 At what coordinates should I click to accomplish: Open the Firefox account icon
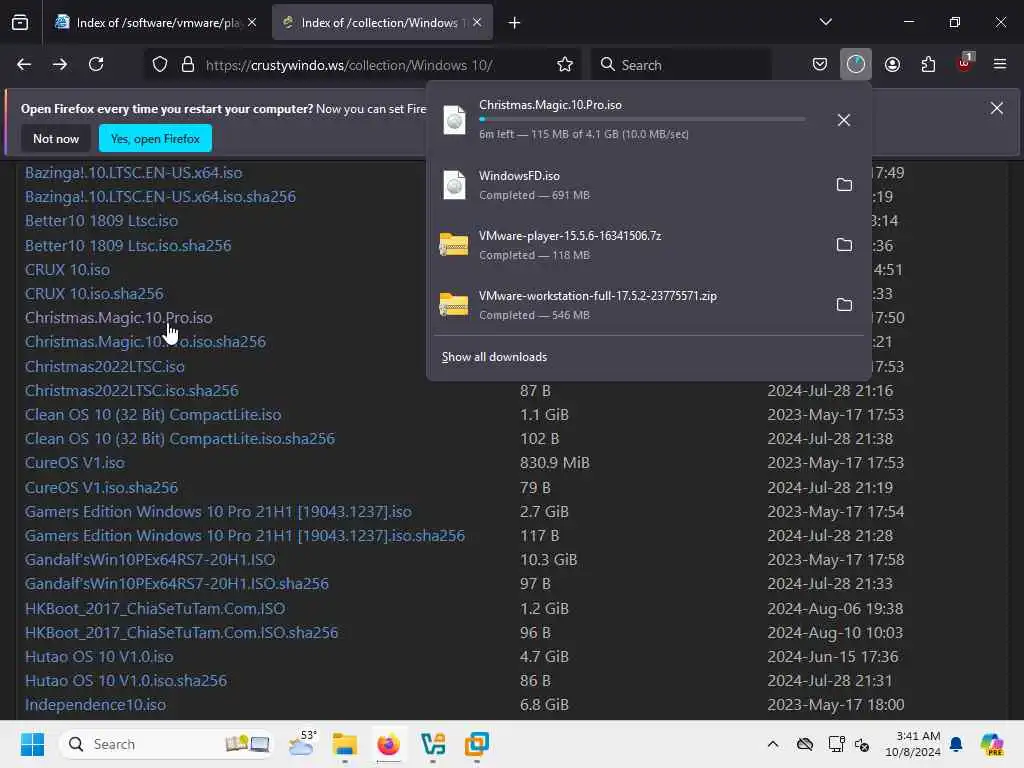892,64
